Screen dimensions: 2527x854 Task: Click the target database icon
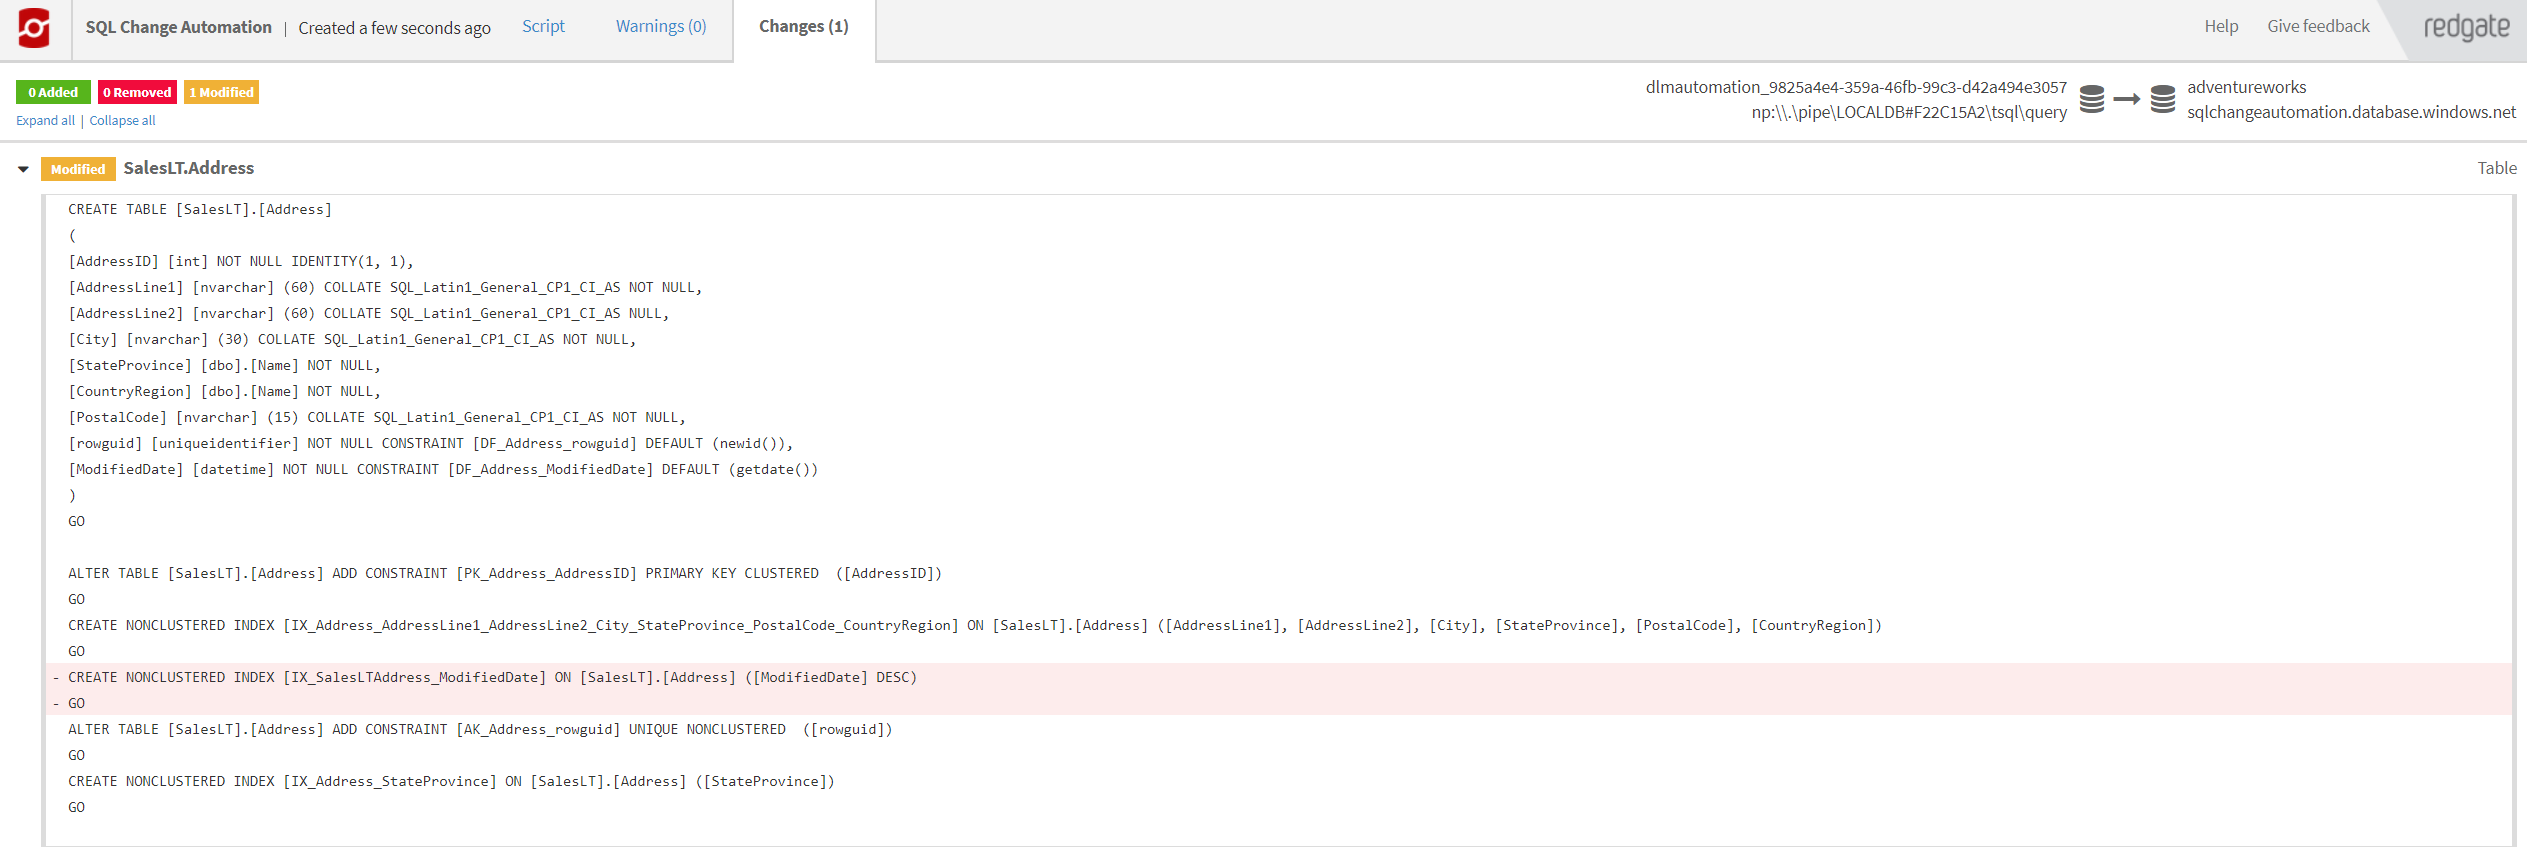(2162, 99)
